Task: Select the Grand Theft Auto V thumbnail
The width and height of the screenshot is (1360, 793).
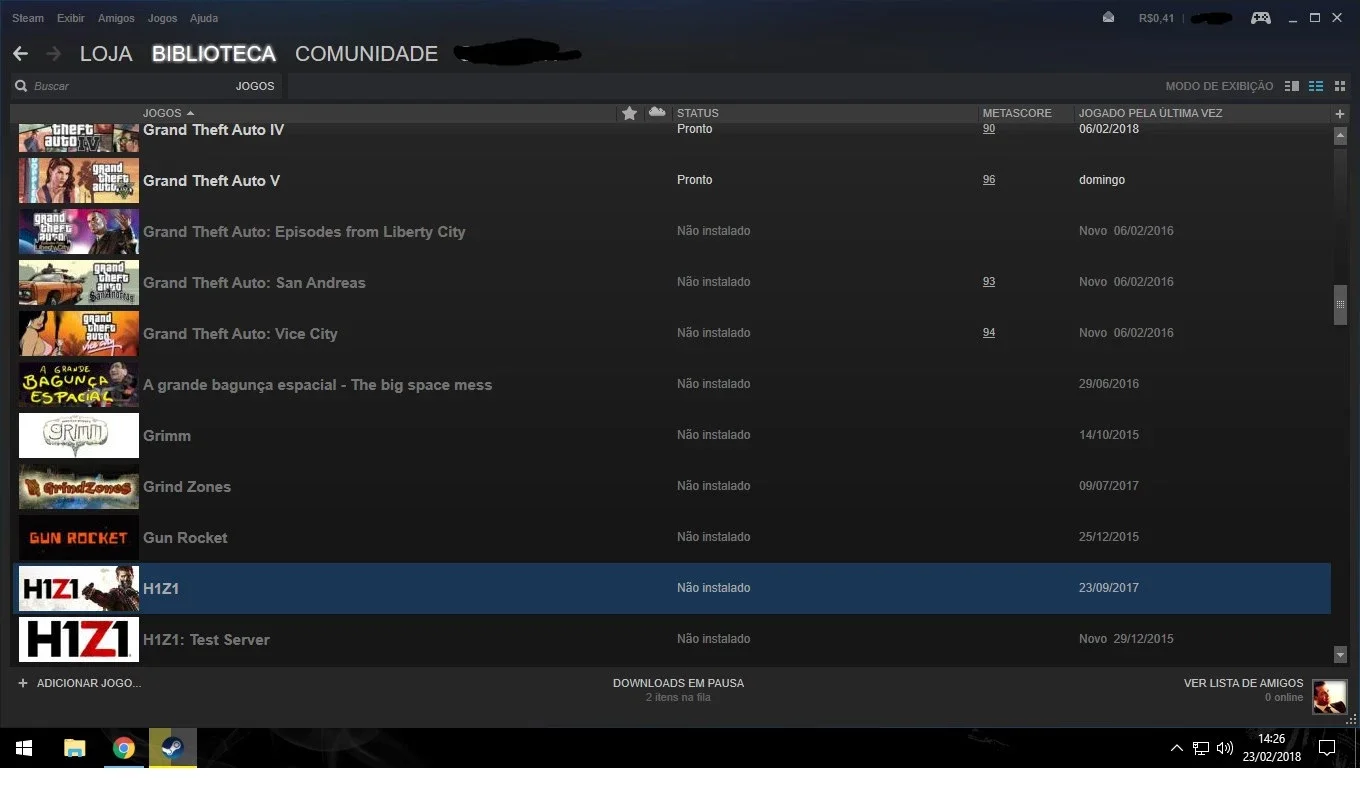Action: (x=79, y=181)
